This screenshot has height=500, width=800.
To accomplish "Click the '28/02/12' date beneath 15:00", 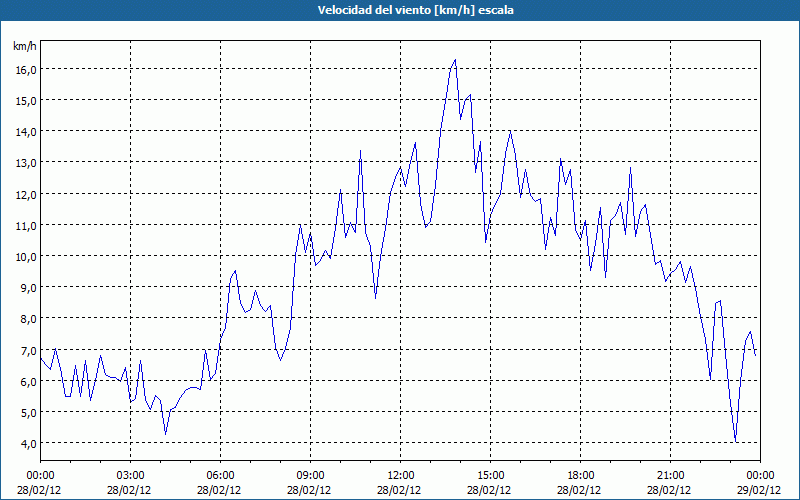I will click(x=489, y=490).
